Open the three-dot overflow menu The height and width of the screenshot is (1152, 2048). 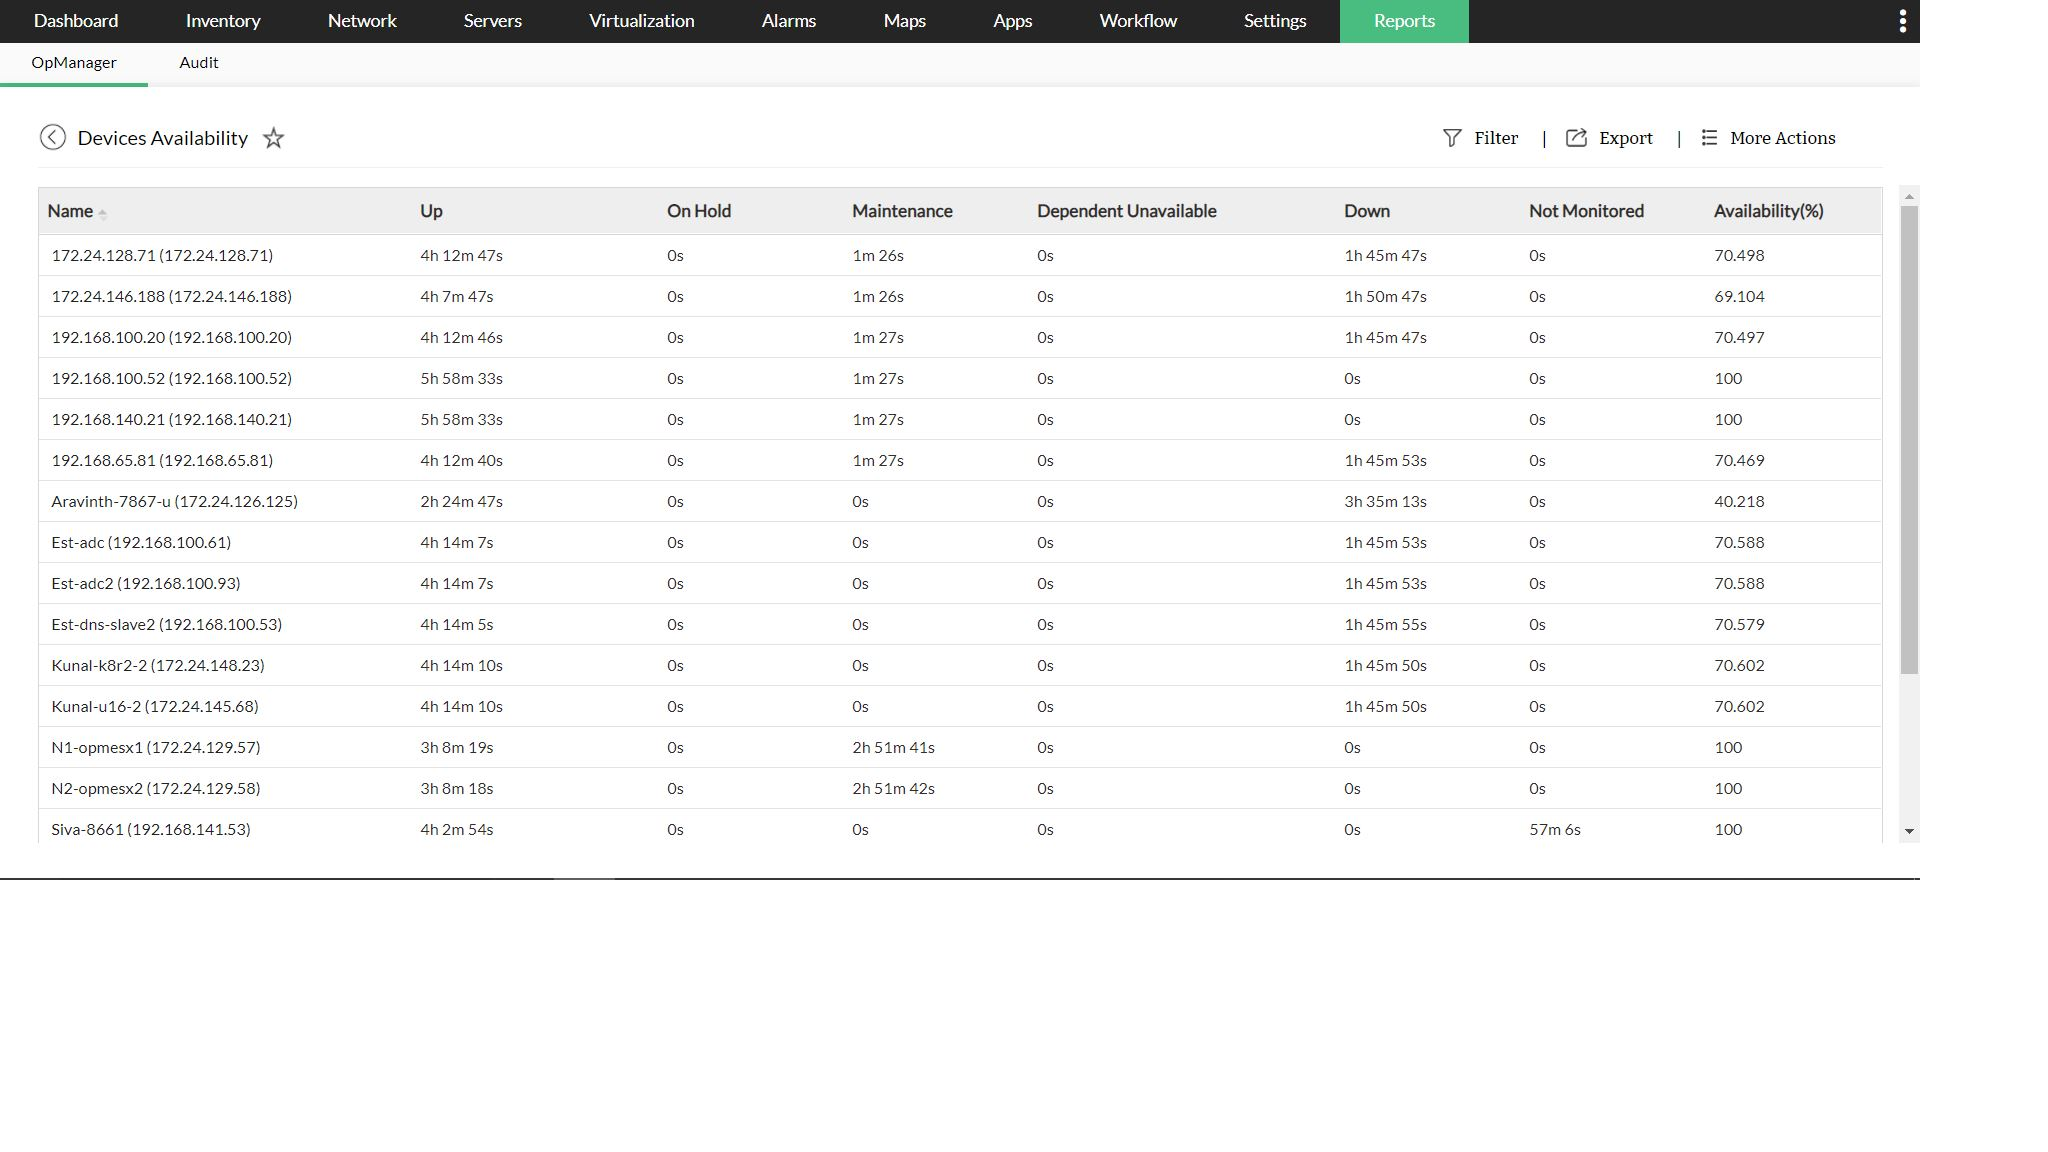[1902, 21]
